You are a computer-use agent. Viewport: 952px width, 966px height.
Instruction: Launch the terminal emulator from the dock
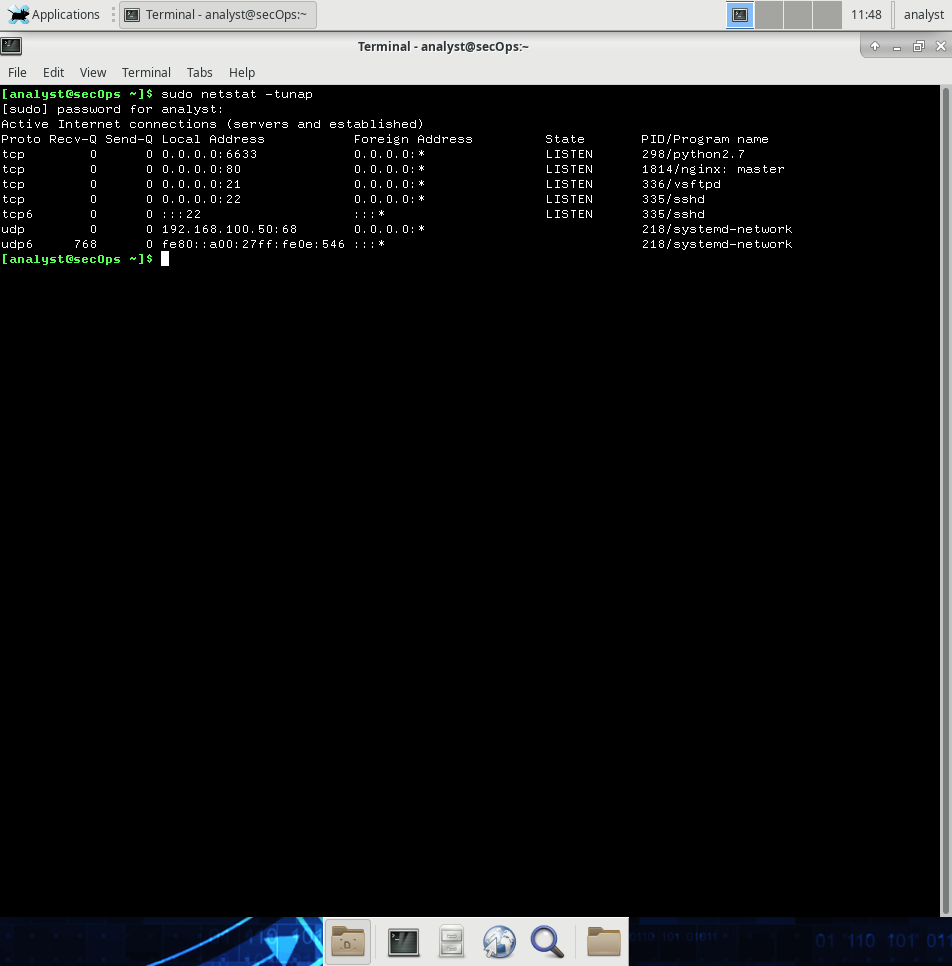403,942
